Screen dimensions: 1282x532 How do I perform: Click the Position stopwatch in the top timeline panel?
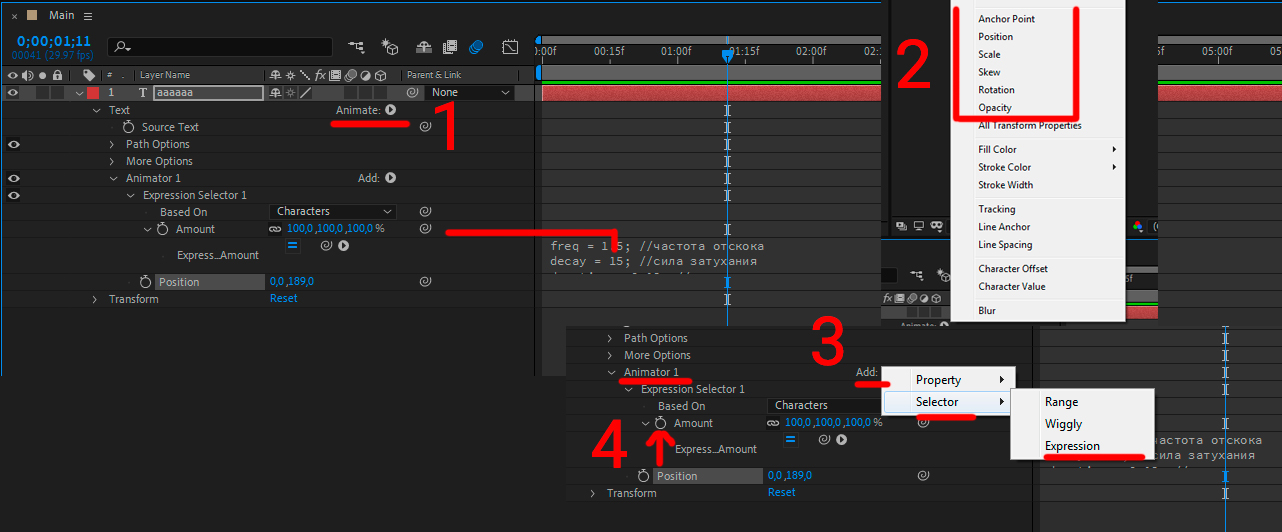coord(145,282)
